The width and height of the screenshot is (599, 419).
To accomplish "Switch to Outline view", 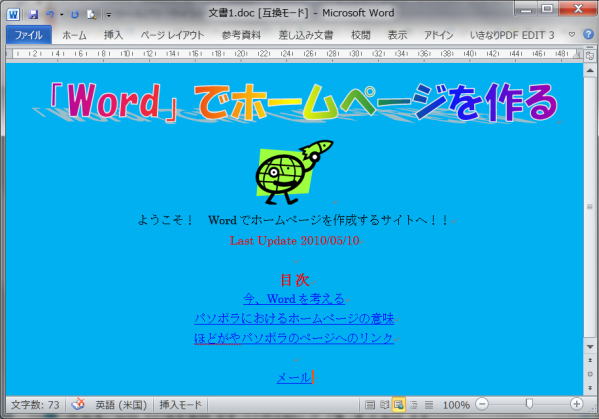I will coord(414,405).
